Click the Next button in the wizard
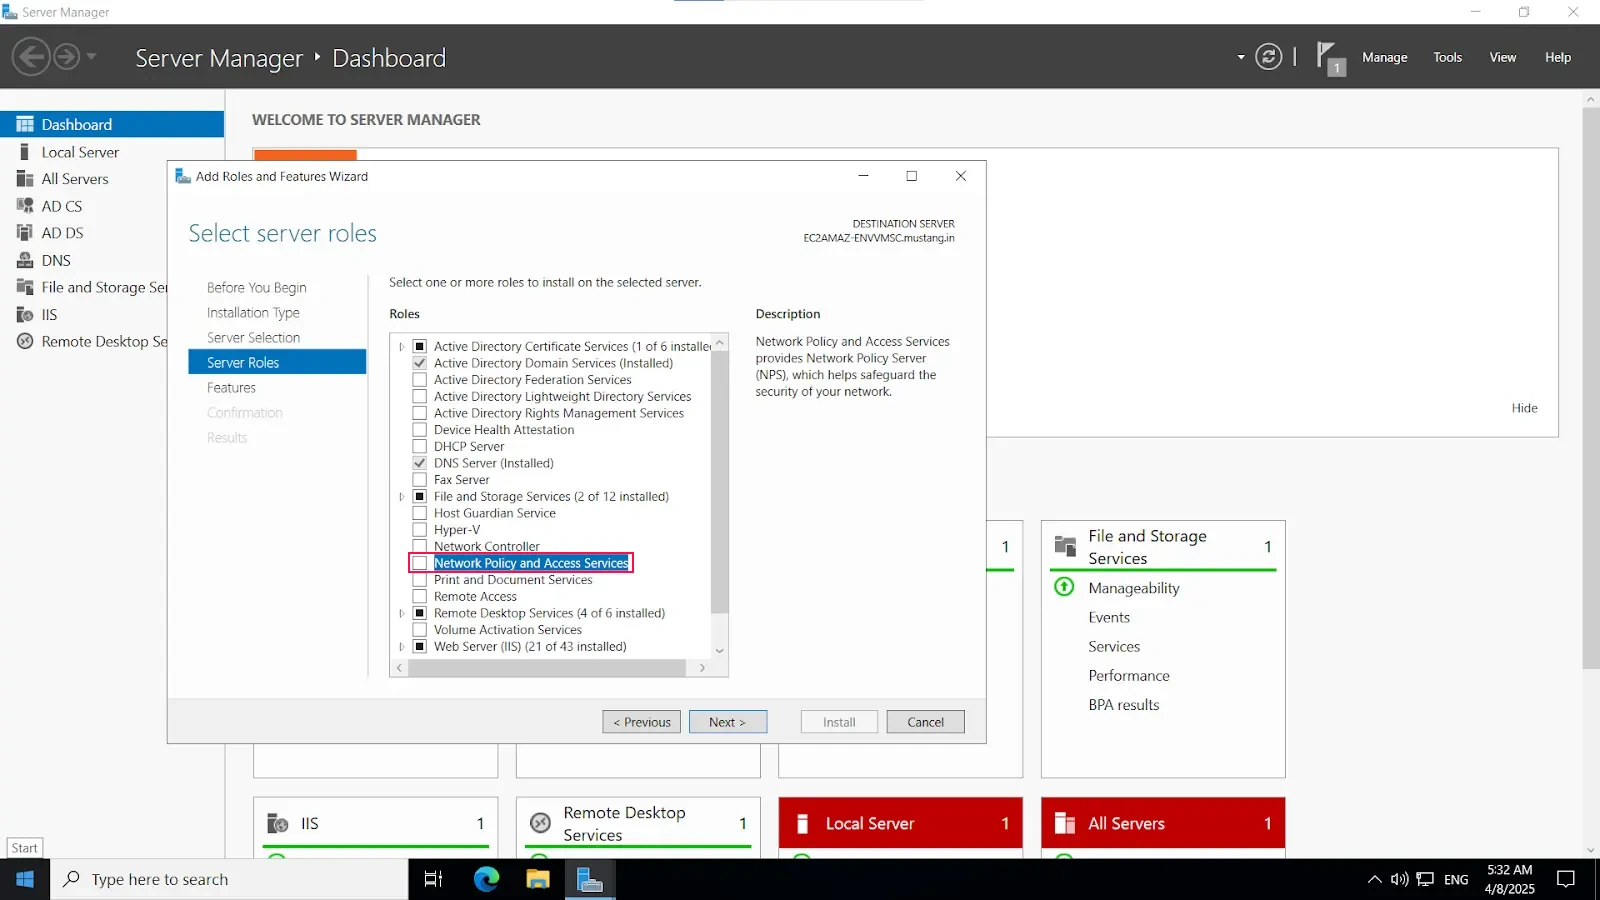Image resolution: width=1600 pixels, height=900 pixels. click(728, 722)
